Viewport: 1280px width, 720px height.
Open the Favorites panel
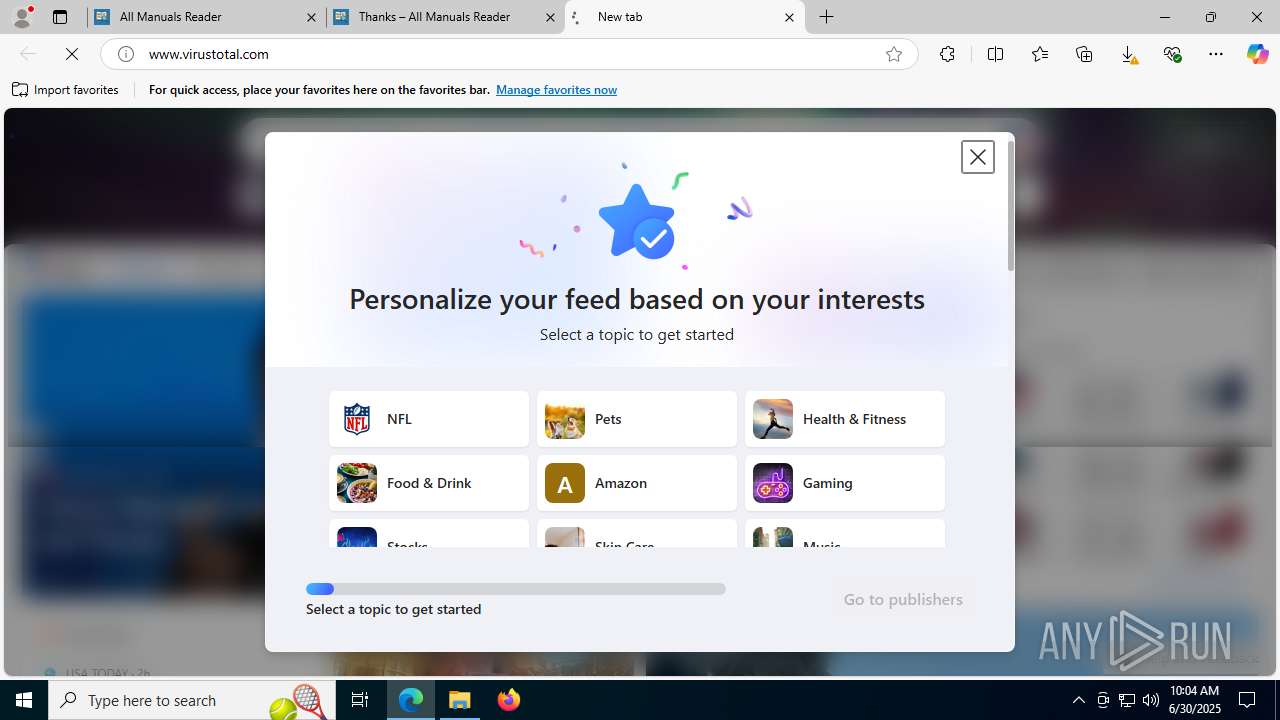point(1040,54)
